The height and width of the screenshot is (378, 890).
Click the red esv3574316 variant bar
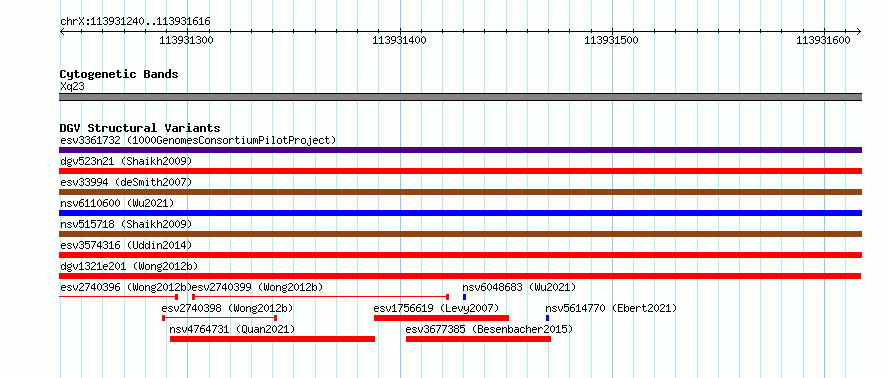tap(460, 255)
